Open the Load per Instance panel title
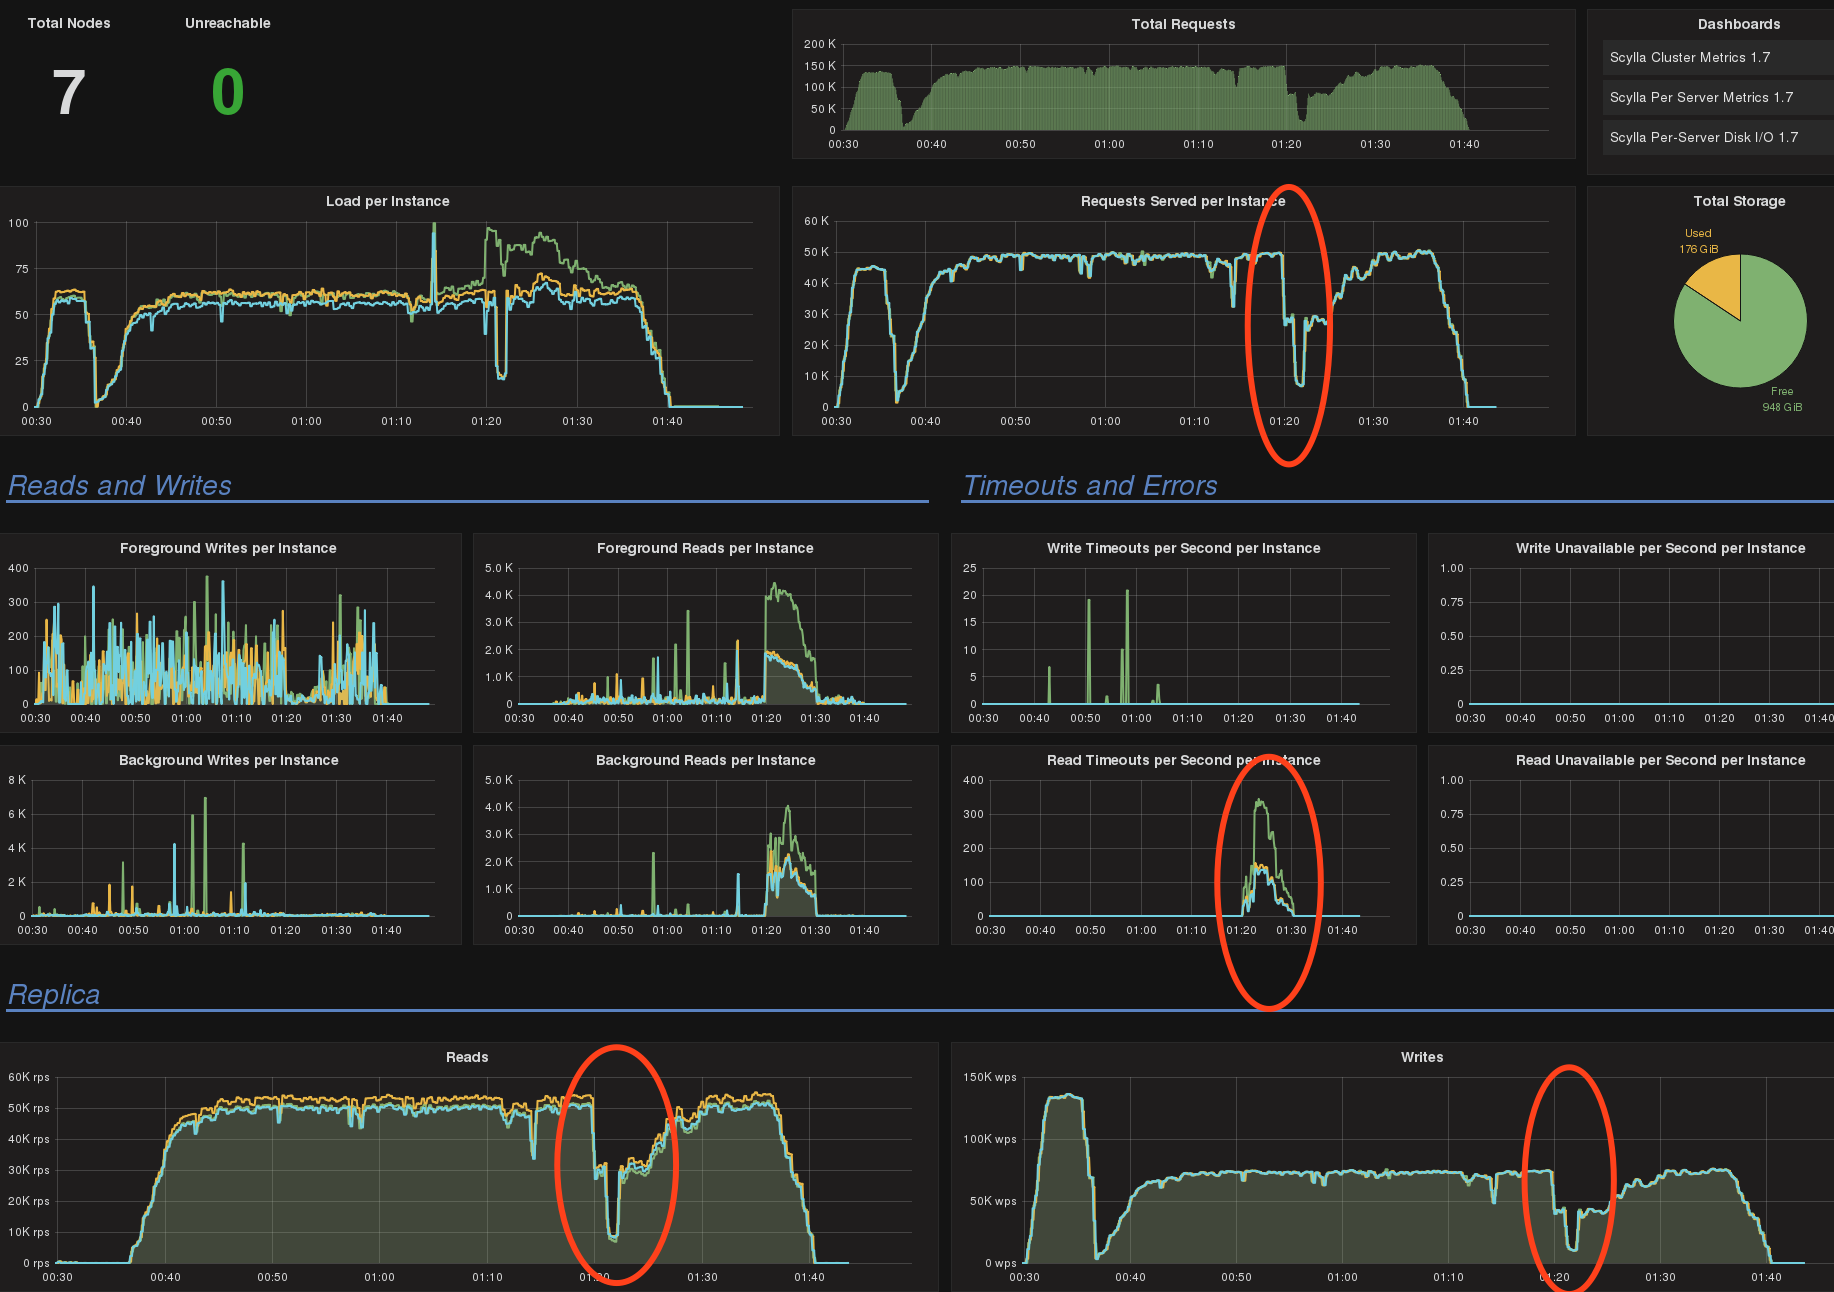This screenshot has height=1292, width=1834. (x=388, y=201)
